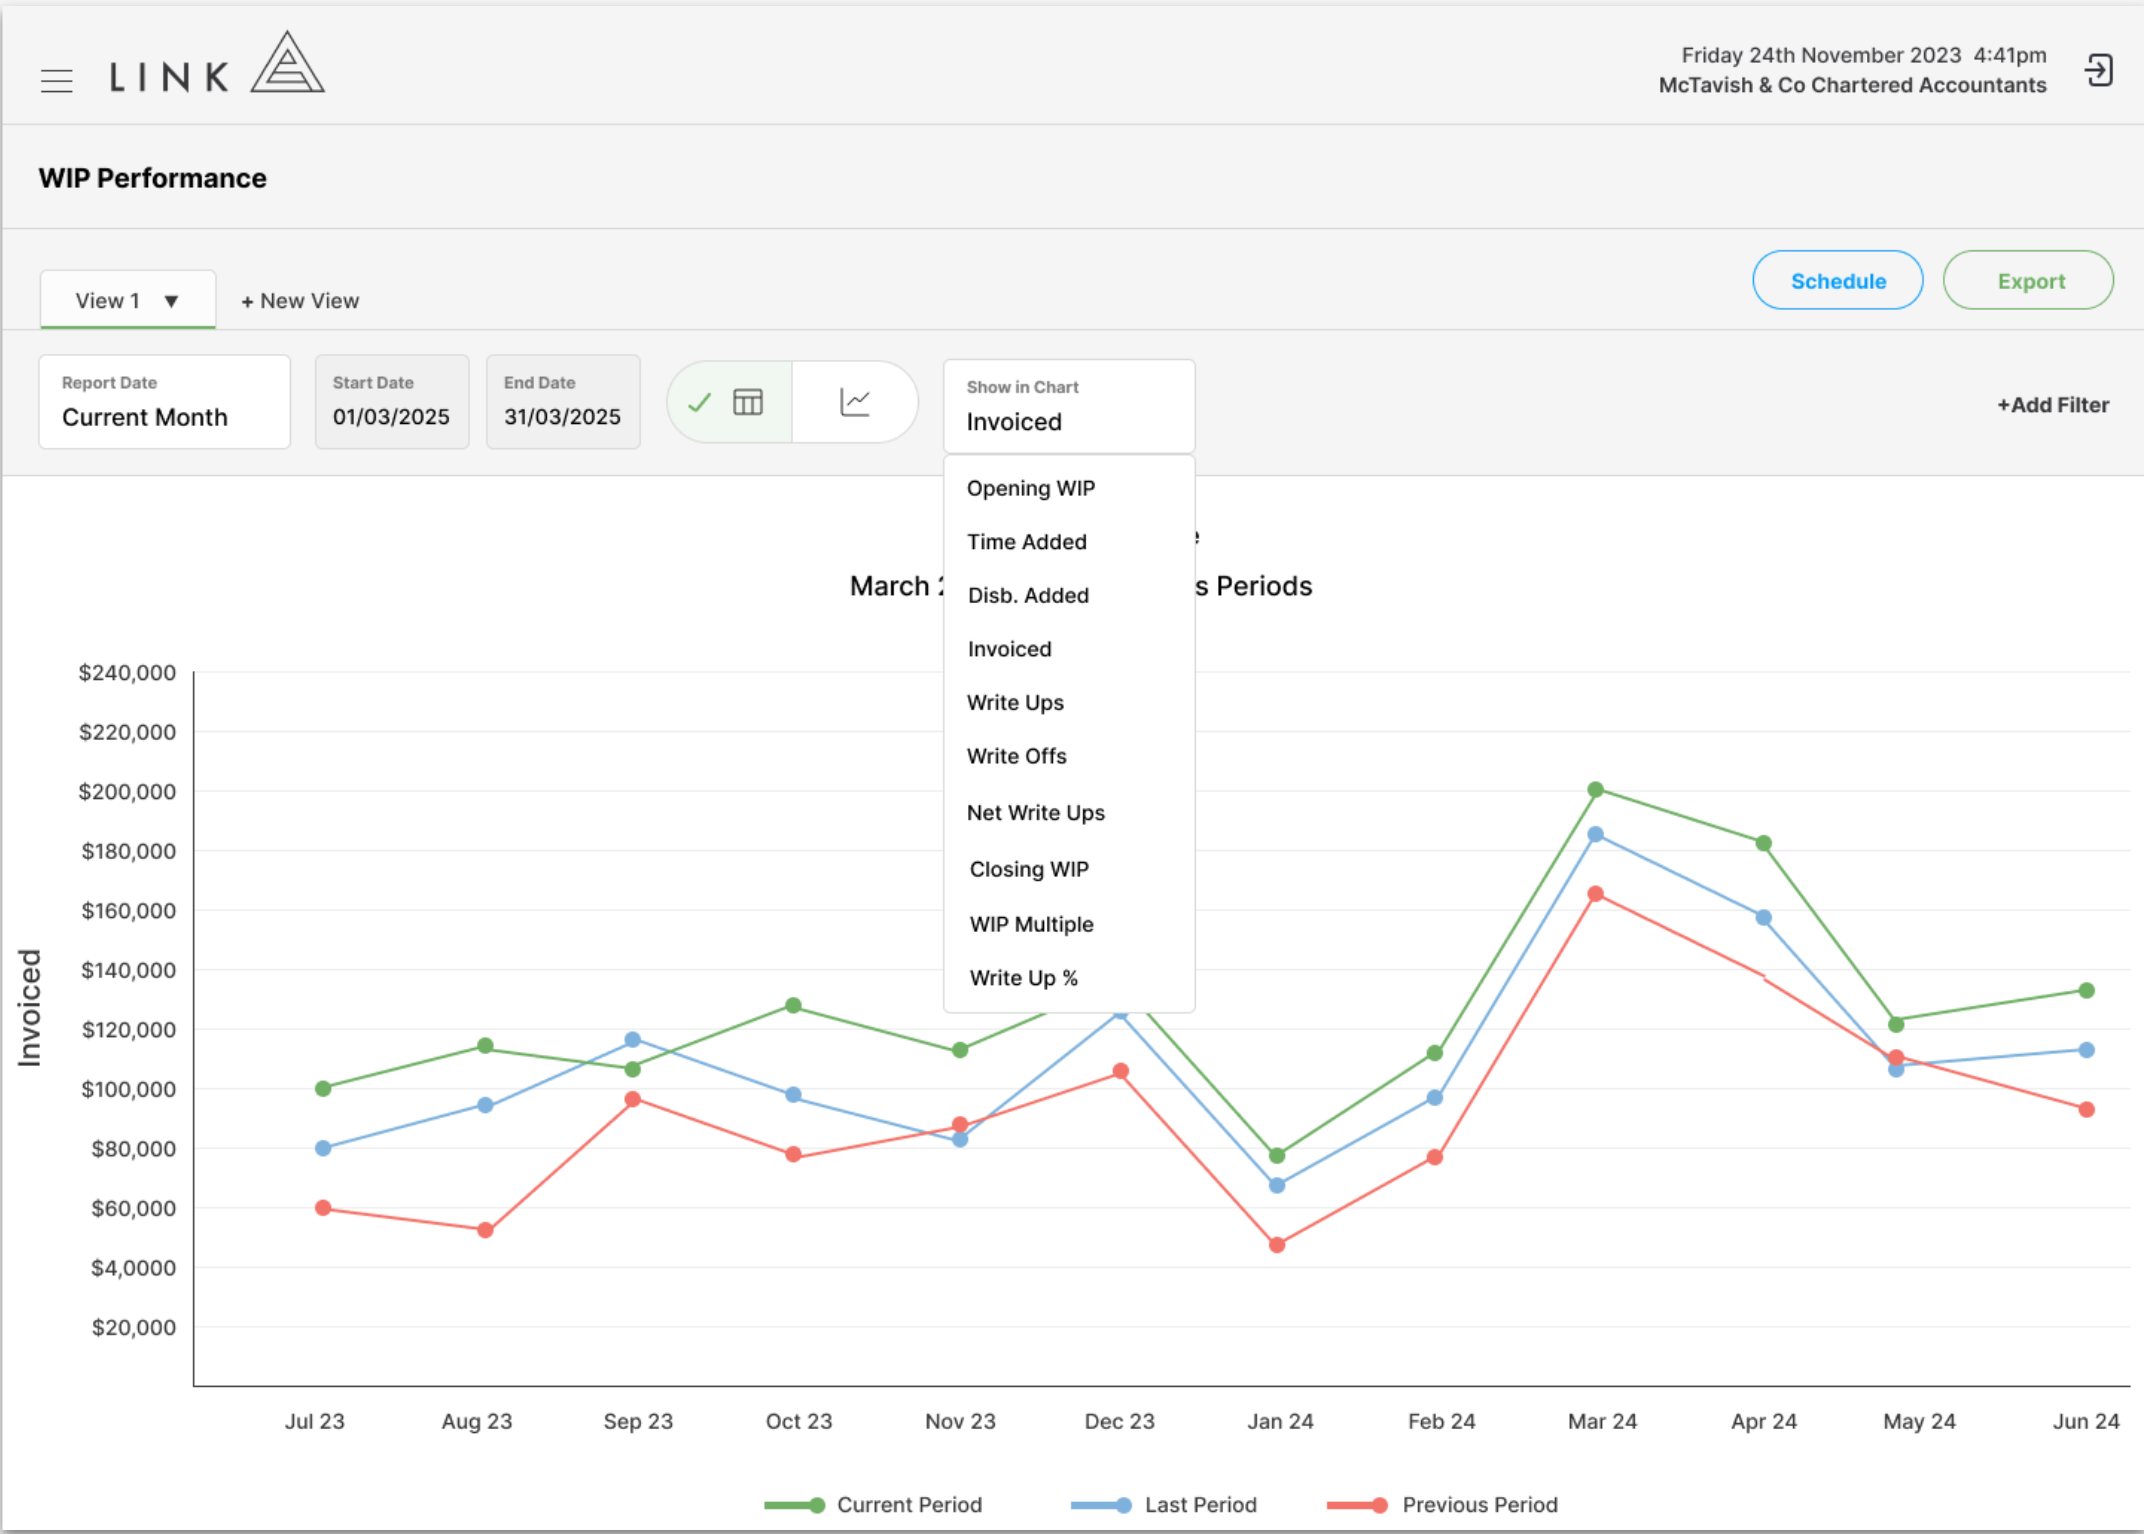This screenshot has width=2144, height=1534.
Task: Open the Show in Chart dropdown
Action: [1069, 406]
